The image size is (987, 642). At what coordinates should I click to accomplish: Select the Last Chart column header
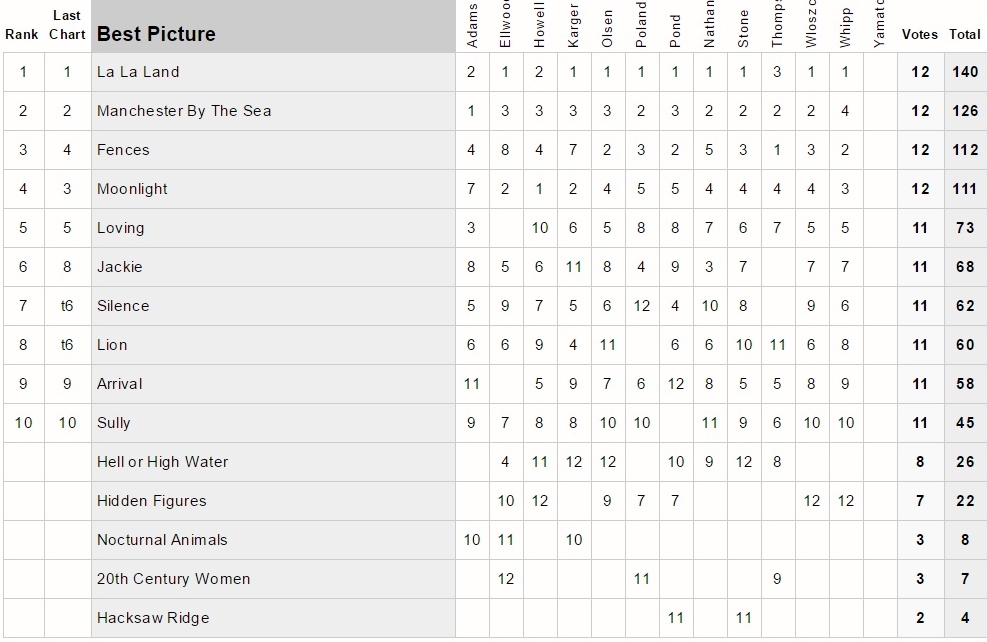click(67, 25)
